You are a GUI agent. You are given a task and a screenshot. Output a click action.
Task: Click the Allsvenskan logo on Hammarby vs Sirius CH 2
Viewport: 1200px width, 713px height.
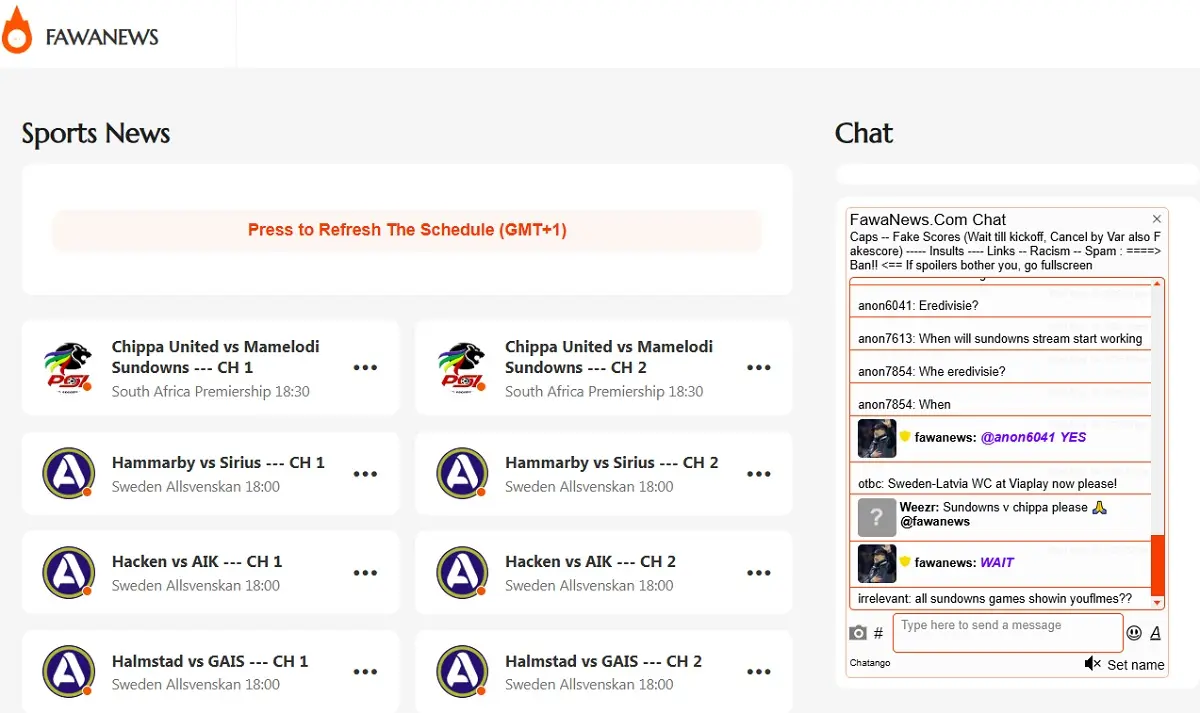click(462, 473)
